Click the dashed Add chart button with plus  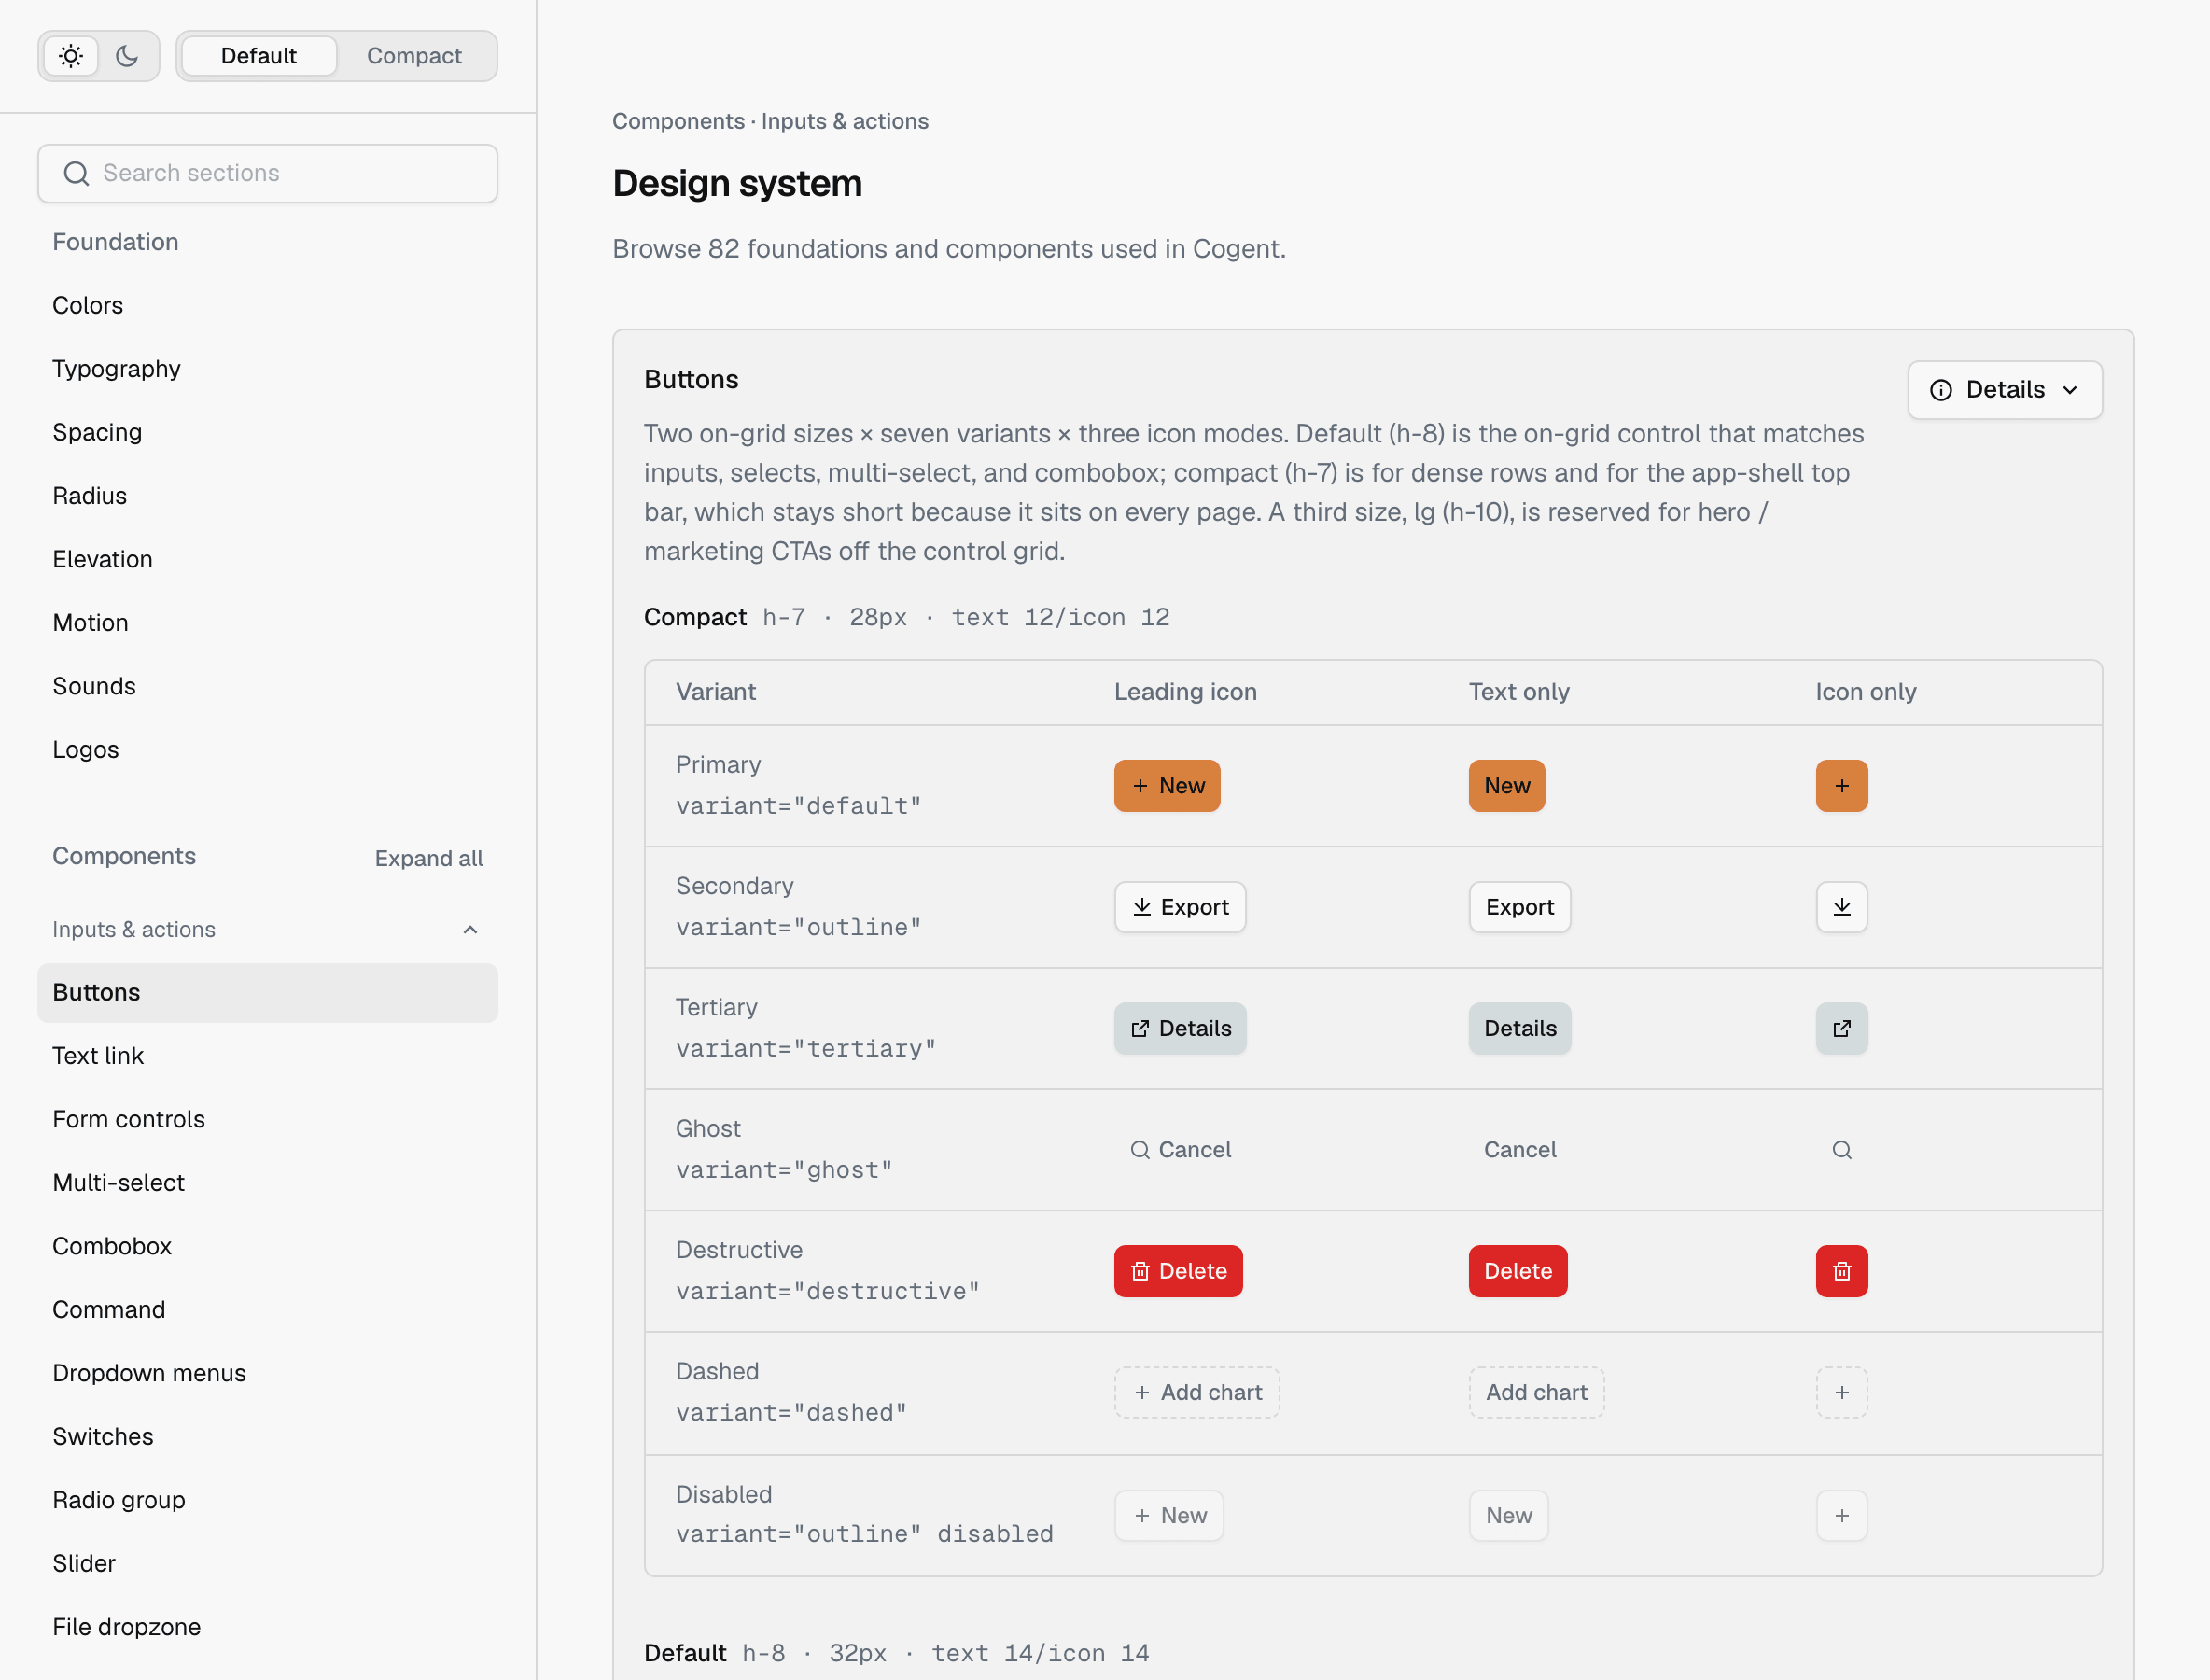pos(1197,1392)
